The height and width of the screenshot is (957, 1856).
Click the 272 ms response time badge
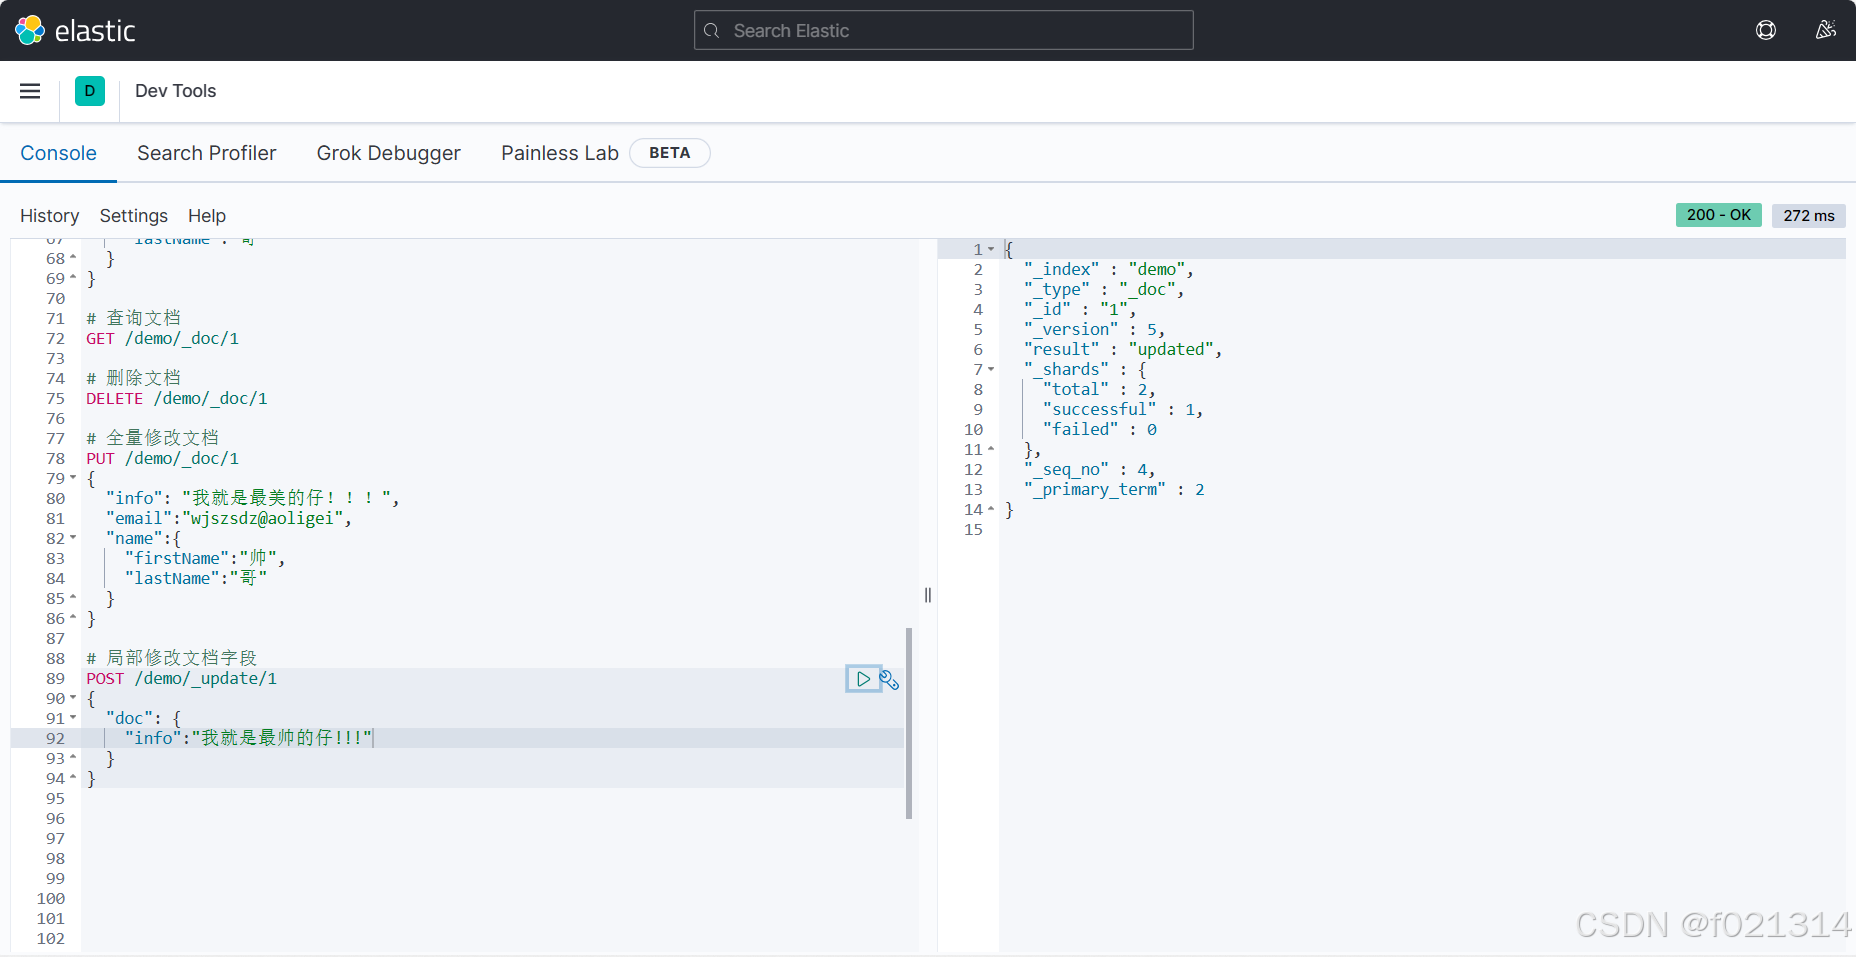1809,215
